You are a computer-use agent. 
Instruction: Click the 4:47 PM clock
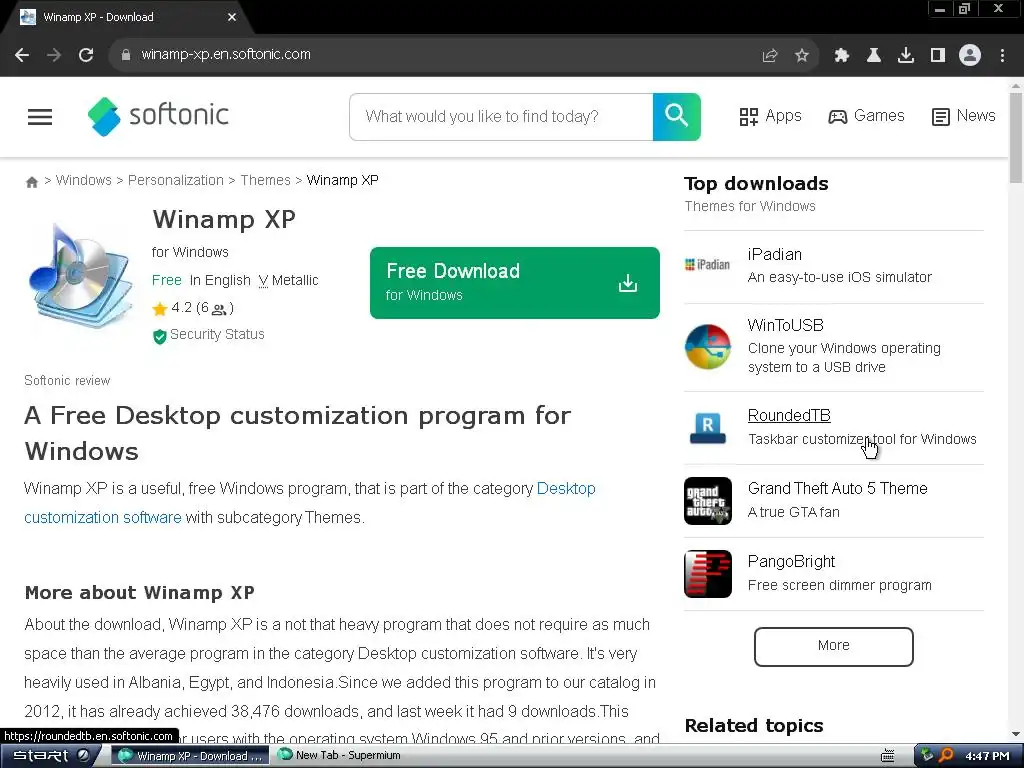[x=987, y=756]
